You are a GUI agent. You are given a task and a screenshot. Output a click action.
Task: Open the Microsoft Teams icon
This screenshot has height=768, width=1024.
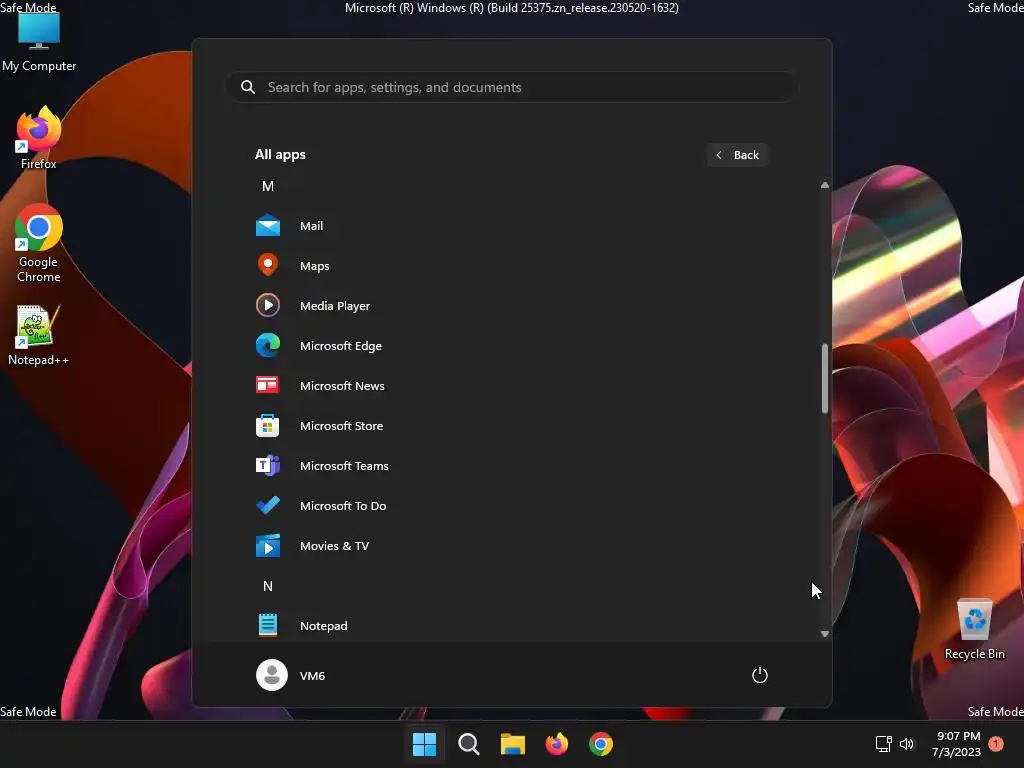pos(268,466)
